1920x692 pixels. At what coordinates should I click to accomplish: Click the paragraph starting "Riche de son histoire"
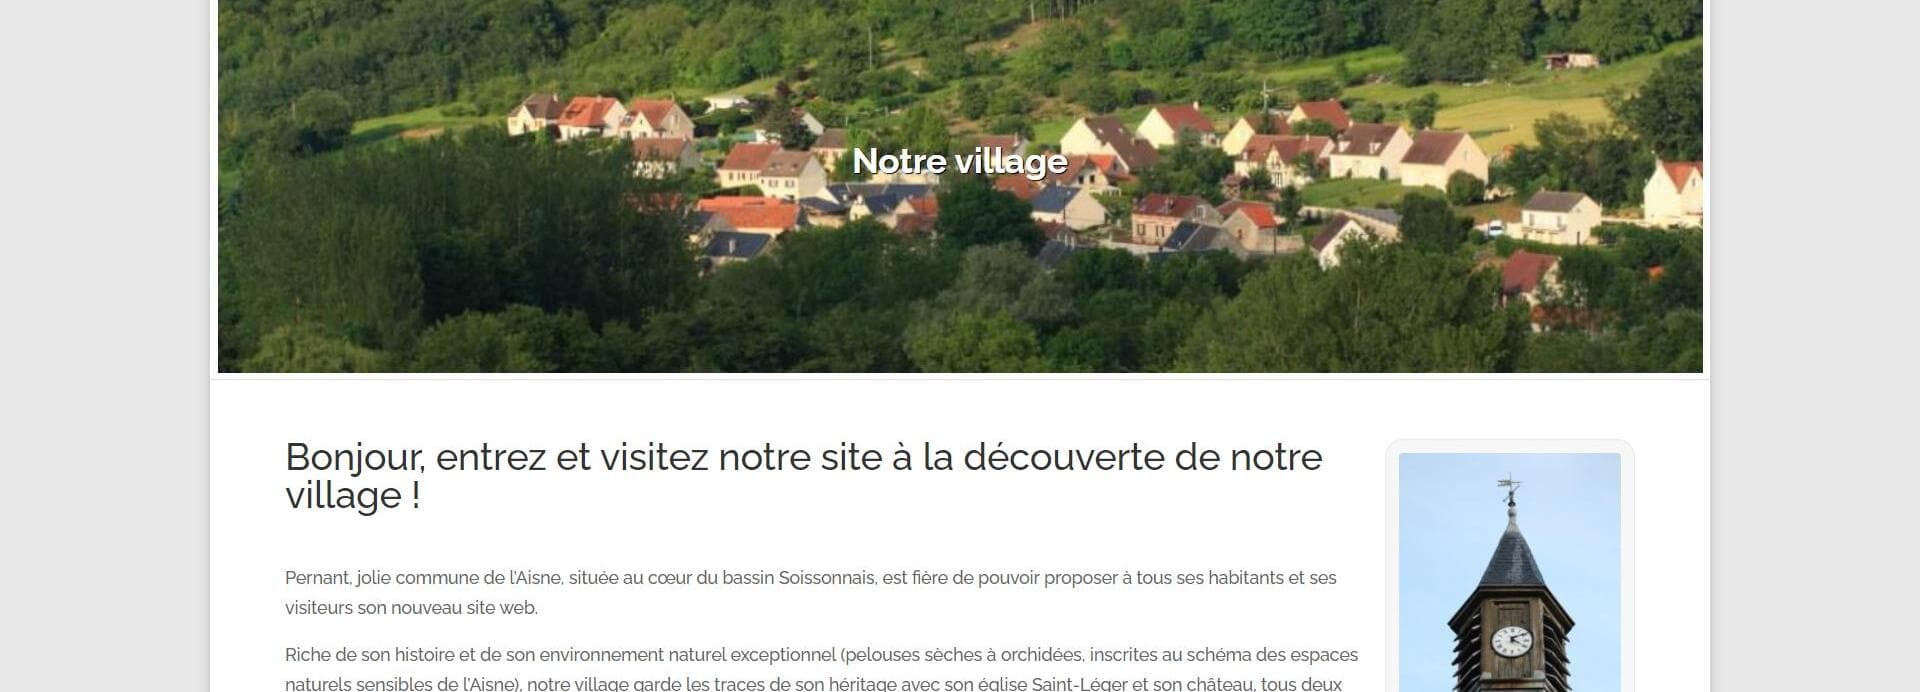point(821,669)
